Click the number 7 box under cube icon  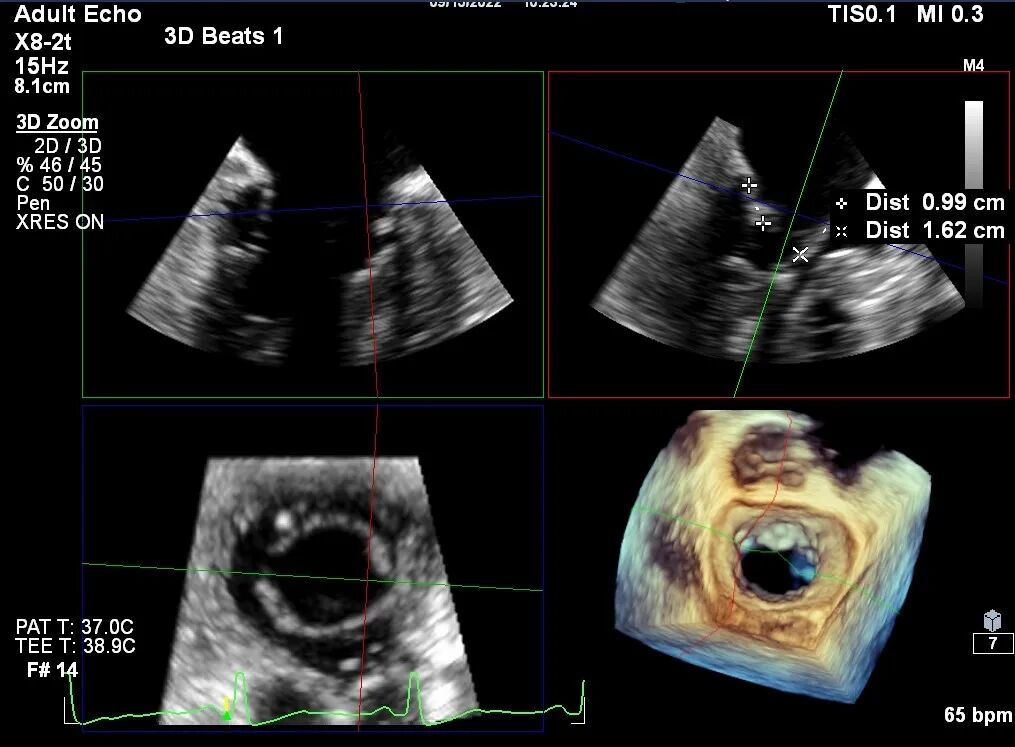pos(993,643)
